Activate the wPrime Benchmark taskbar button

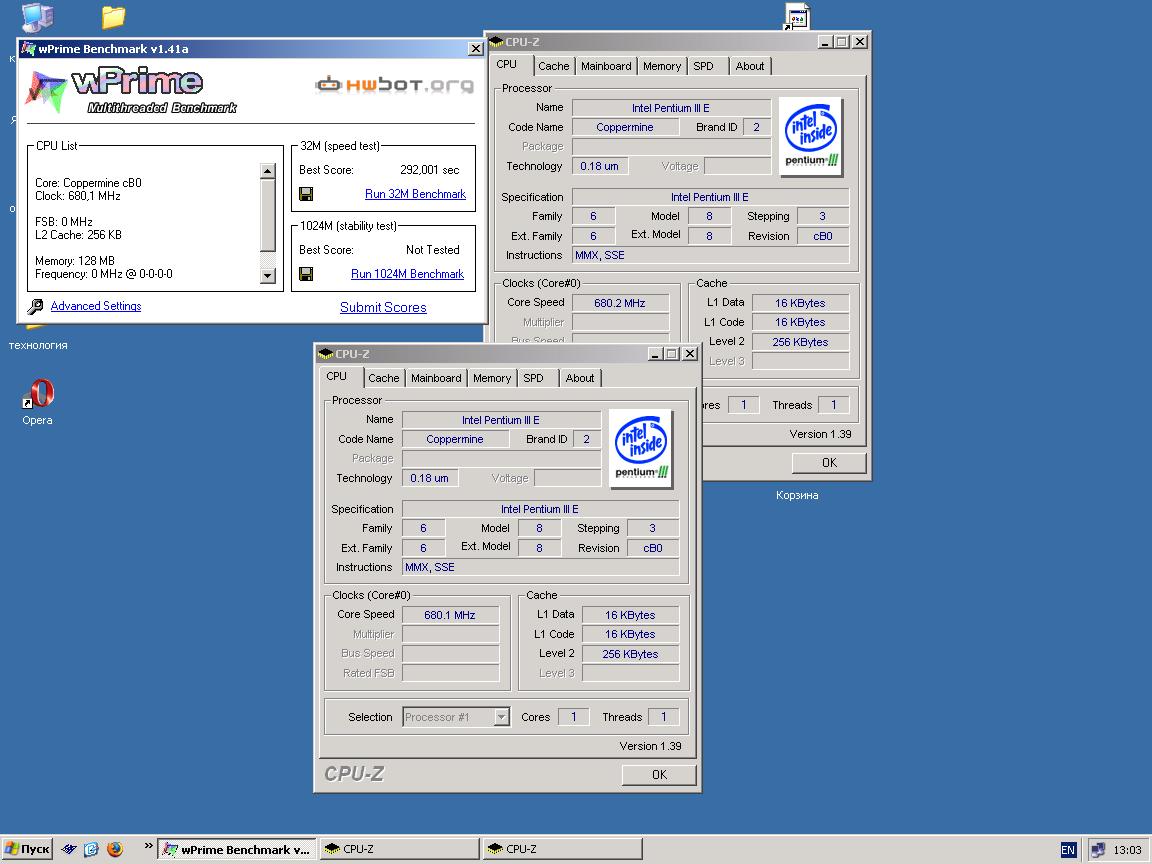[x=237, y=849]
